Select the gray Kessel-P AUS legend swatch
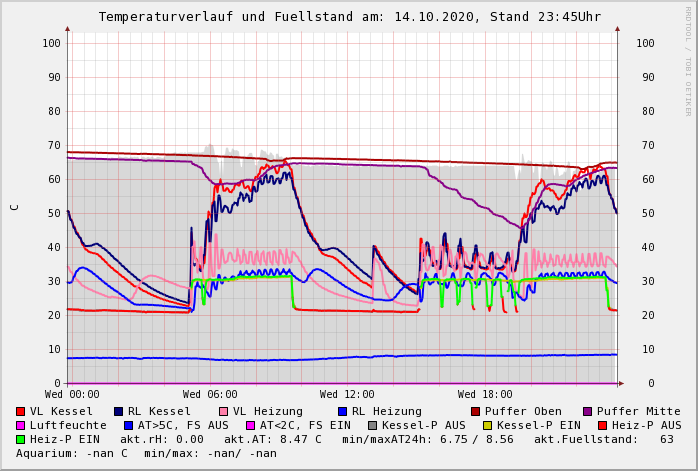 pos(372,425)
